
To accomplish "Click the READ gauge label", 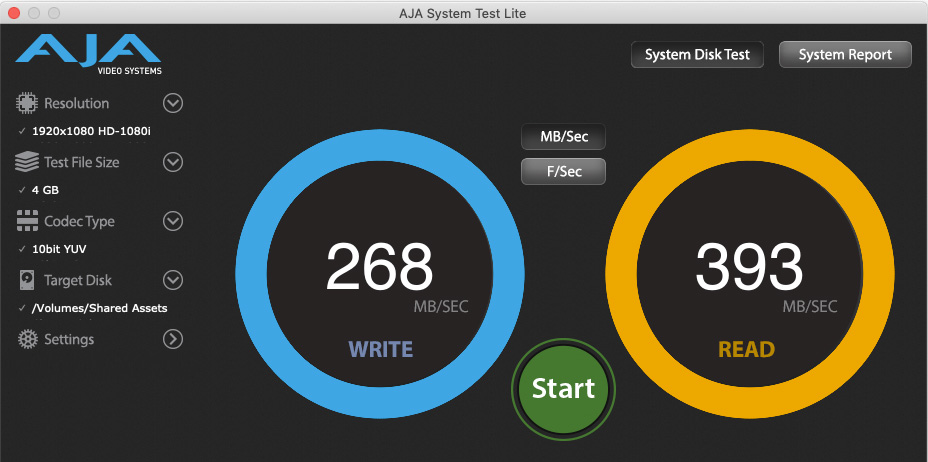I will pyautogui.click(x=746, y=349).
